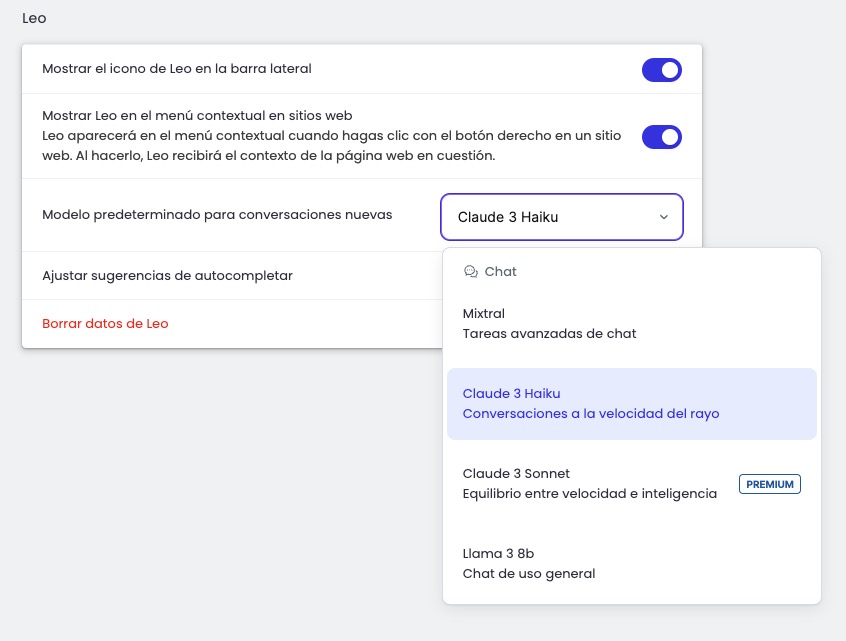
Task: Click the PREMIUM badge next to Claude 3 Sonnet
Action: click(770, 484)
